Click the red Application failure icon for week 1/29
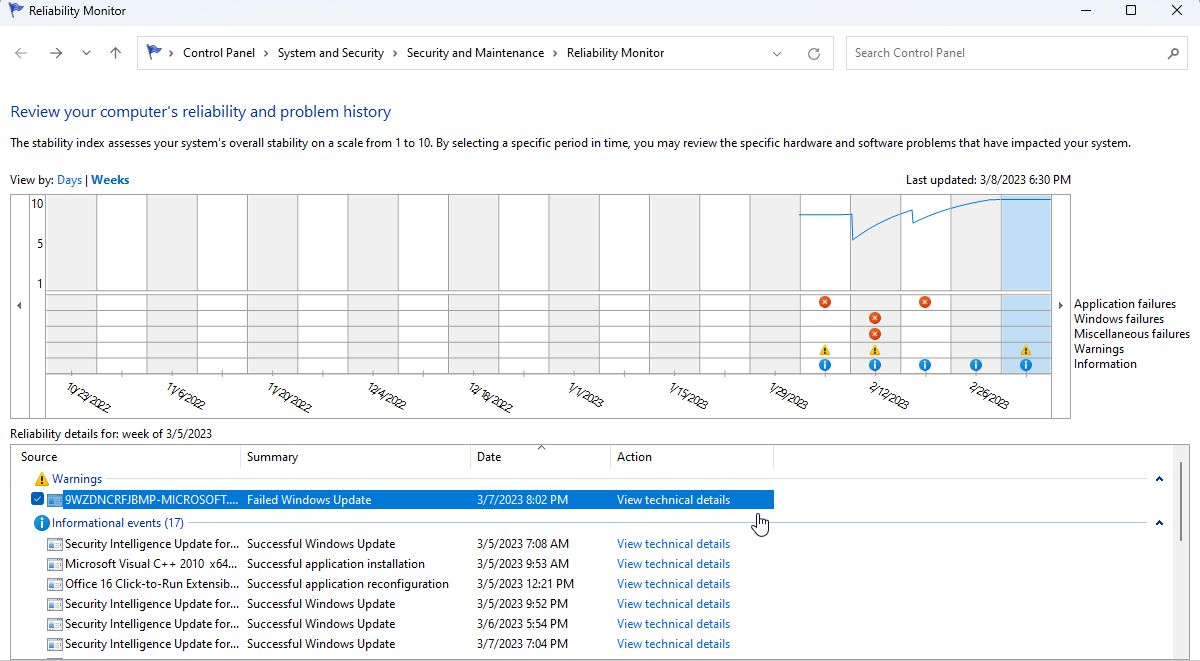1200x661 pixels. 825,302
